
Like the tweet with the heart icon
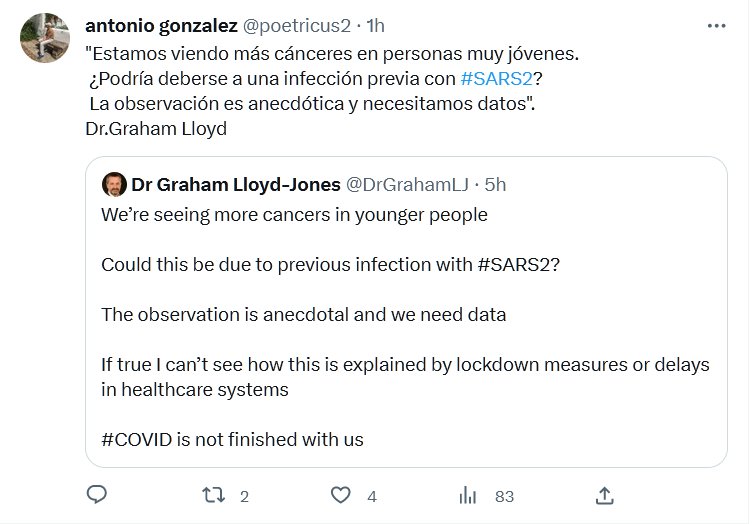coord(341,495)
